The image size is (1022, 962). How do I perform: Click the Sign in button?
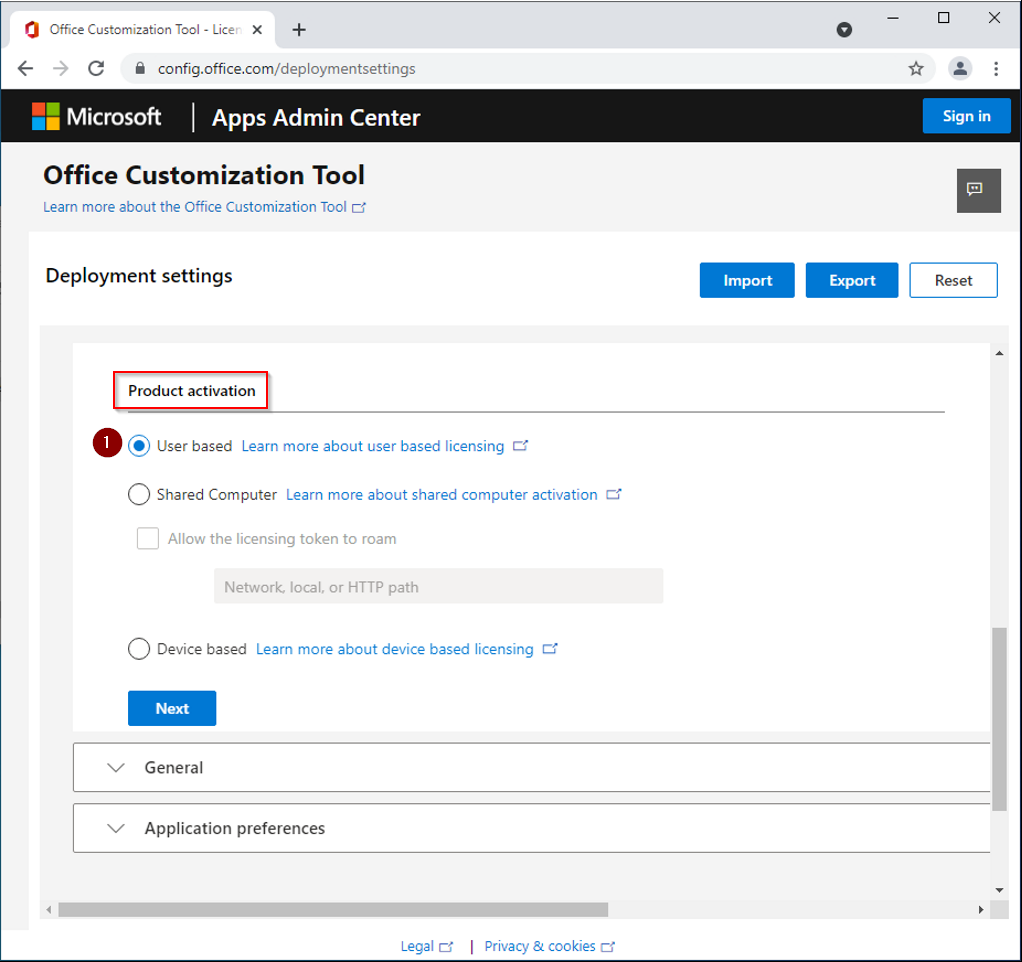click(967, 116)
